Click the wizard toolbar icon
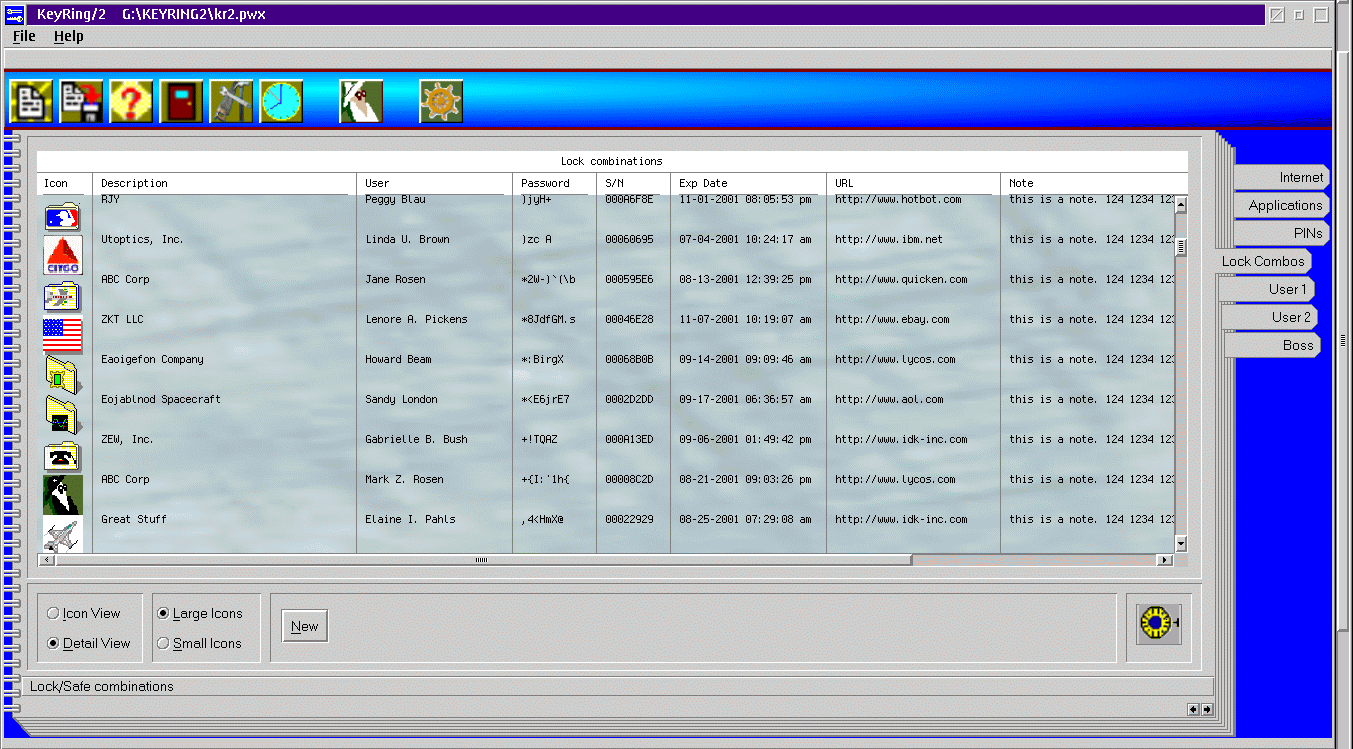Viewport: 1353px width, 749px height. (x=361, y=101)
